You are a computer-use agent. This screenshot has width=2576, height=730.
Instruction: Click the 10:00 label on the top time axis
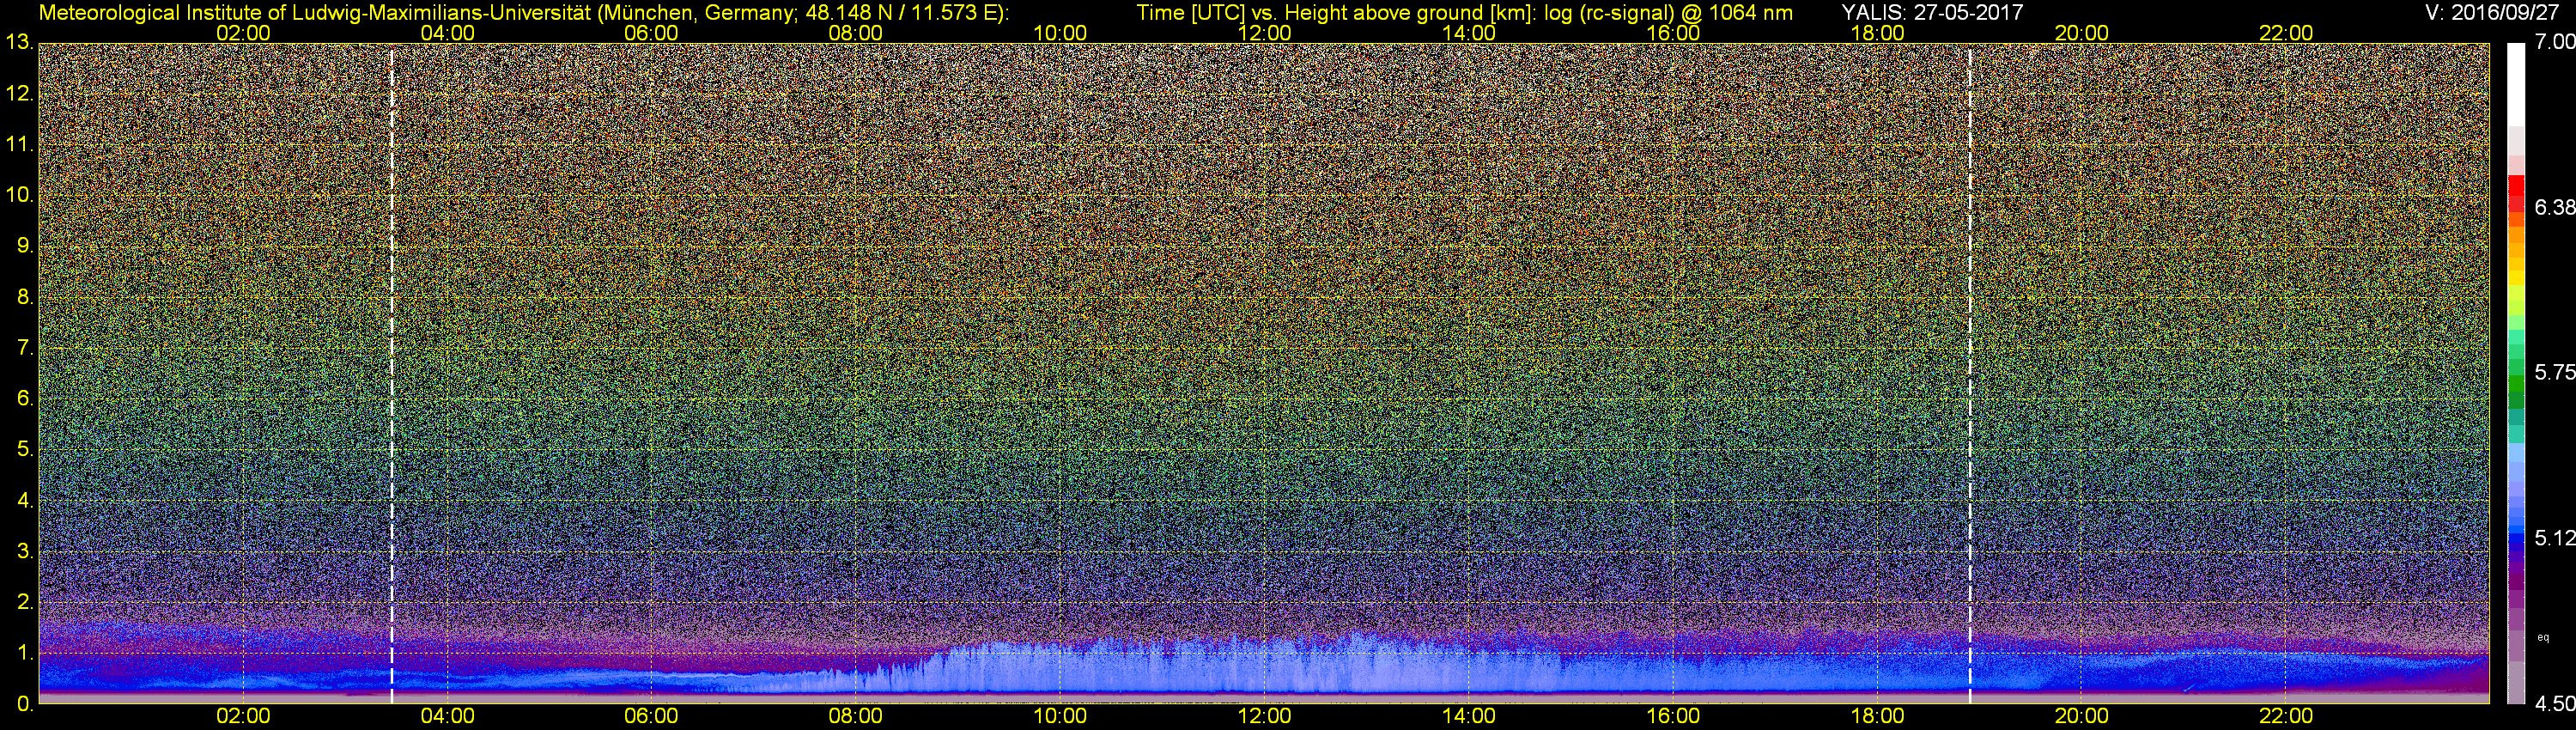(x=1060, y=32)
